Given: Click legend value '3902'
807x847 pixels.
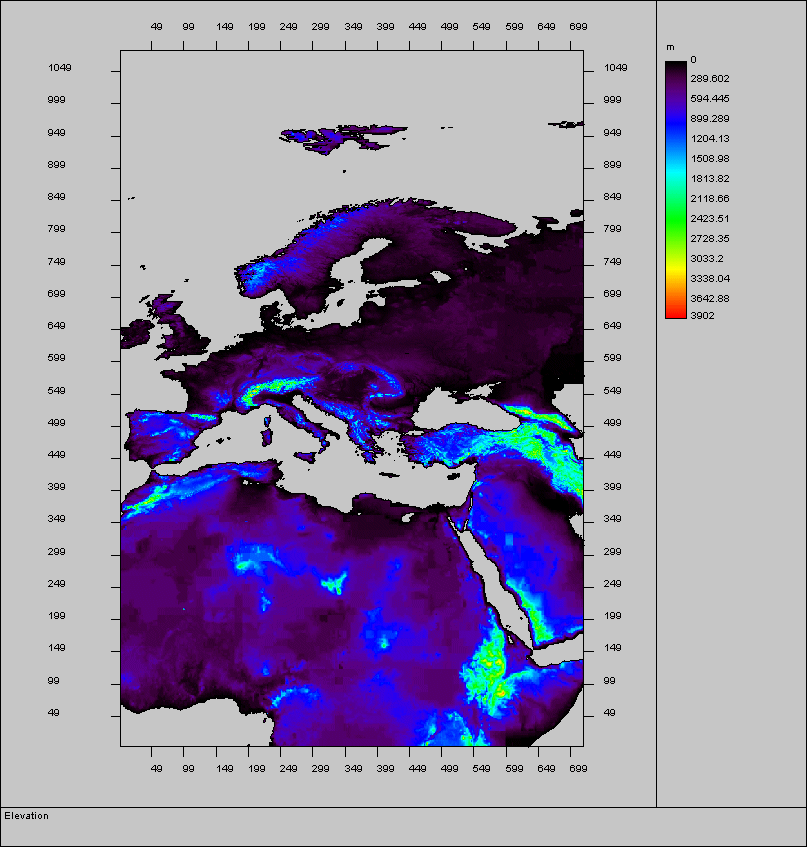Looking at the screenshot, I should coord(702,315).
